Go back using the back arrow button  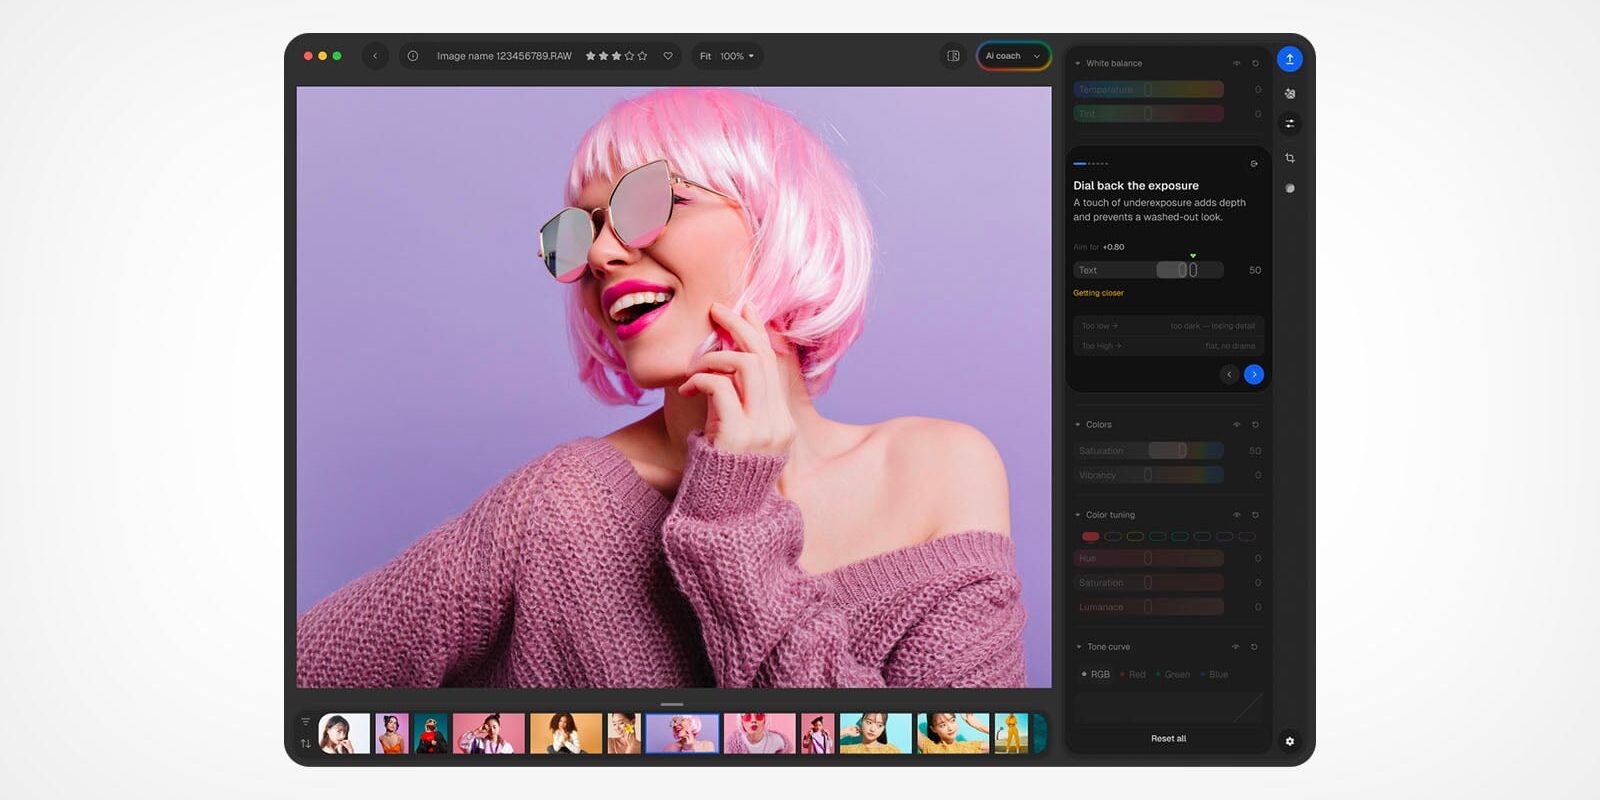point(375,56)
